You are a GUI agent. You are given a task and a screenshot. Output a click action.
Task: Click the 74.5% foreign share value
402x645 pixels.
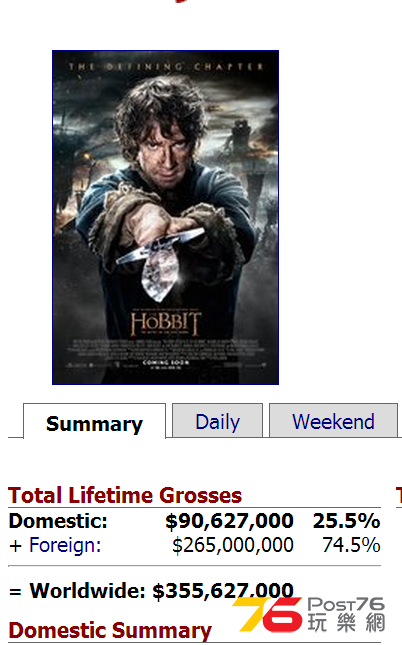pyautogui.click(x=351, y=545)
